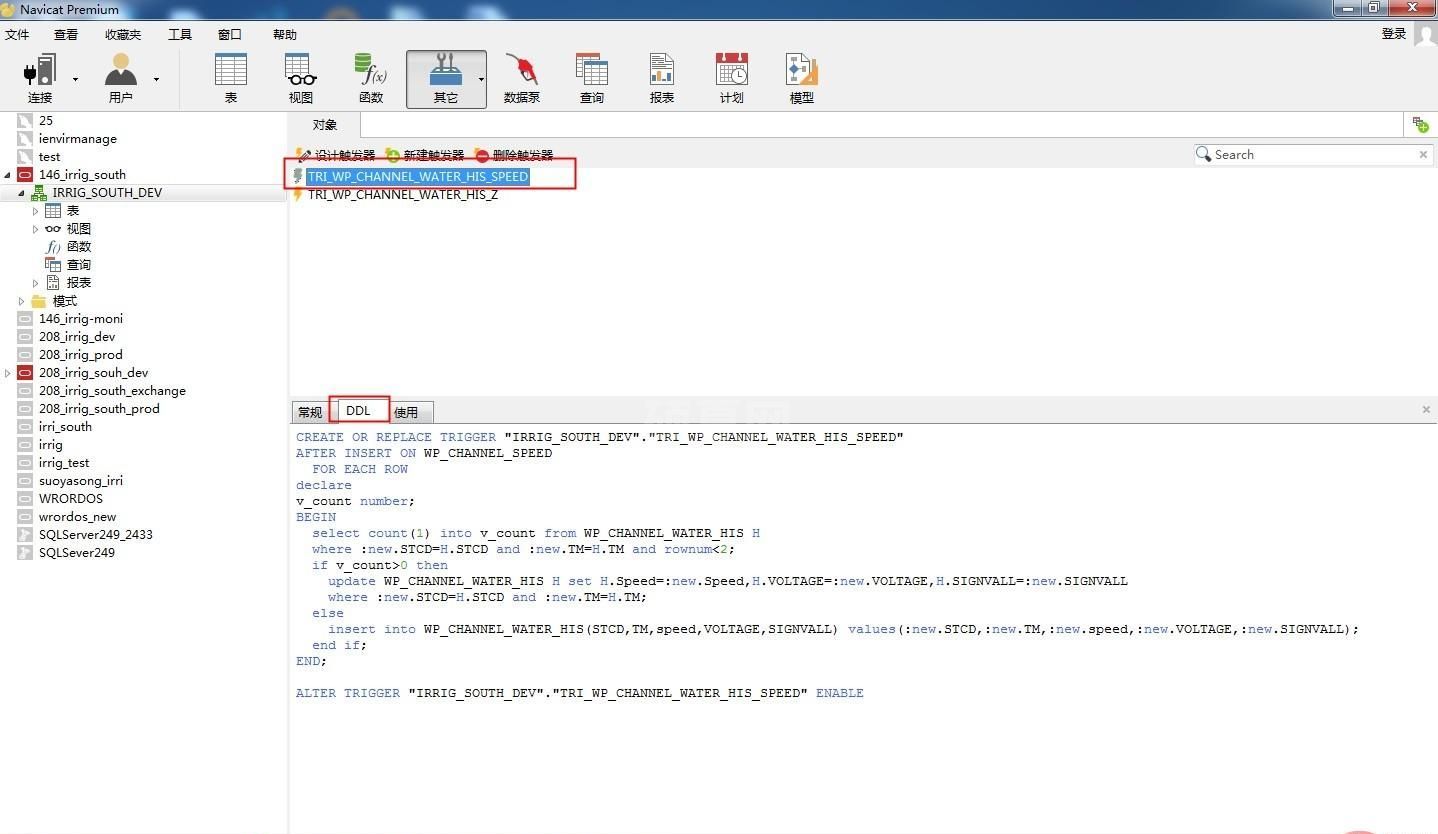Screen dimensions: 1438x834
Task: Select the suoyasong_irri connection
Action: pyautogui.click(x=81, y=480)
